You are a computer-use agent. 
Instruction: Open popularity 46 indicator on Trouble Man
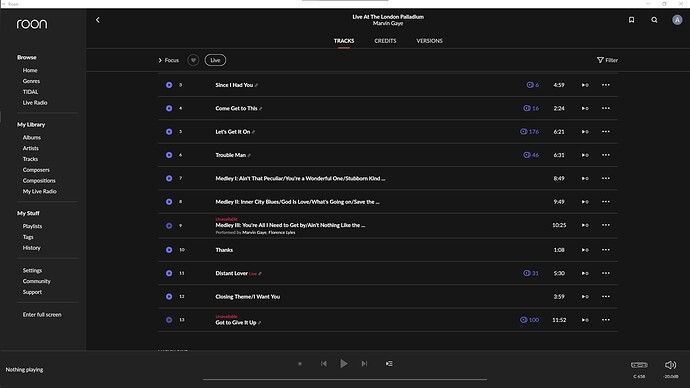531,155
